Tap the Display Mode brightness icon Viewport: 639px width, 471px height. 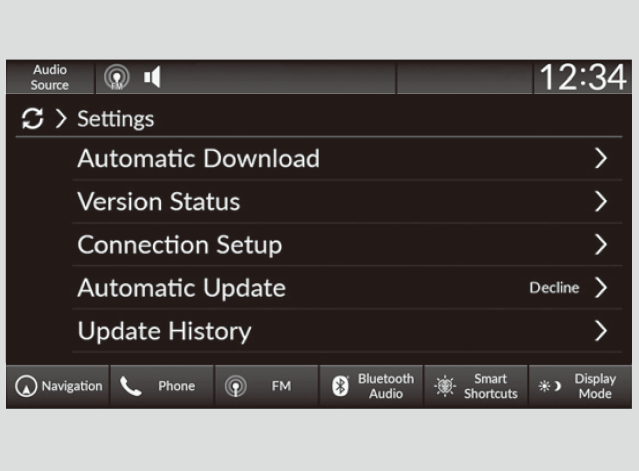pos(549,387)
